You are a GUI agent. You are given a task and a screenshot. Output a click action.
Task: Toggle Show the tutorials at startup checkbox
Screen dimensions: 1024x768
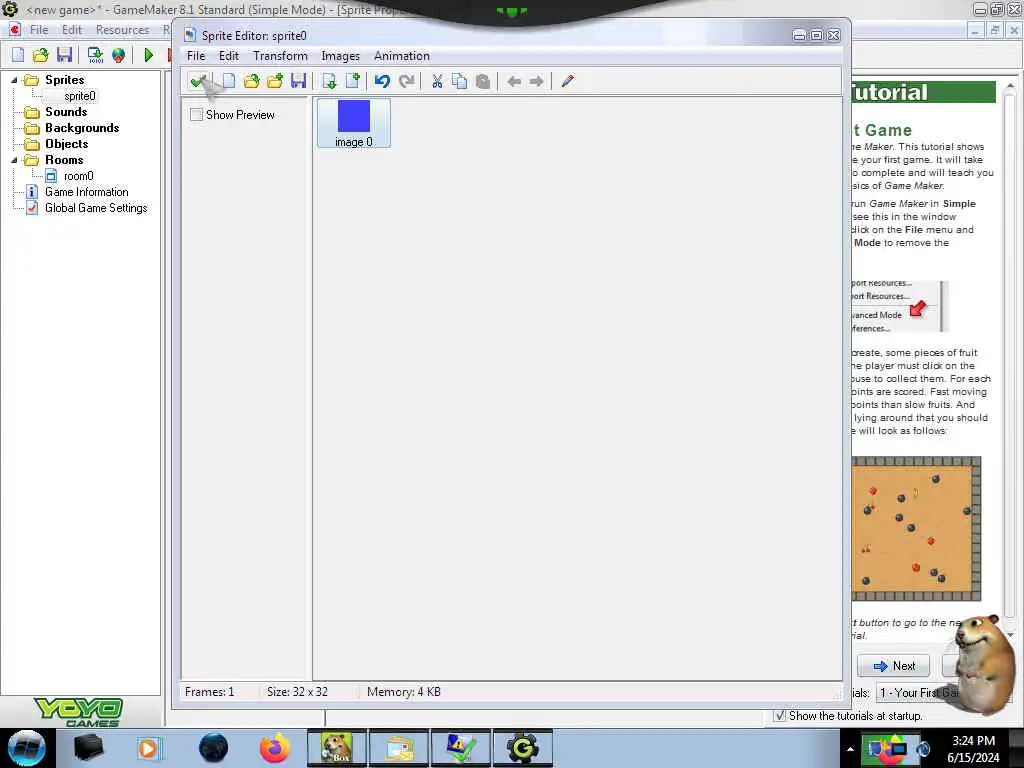pos(779,716)
